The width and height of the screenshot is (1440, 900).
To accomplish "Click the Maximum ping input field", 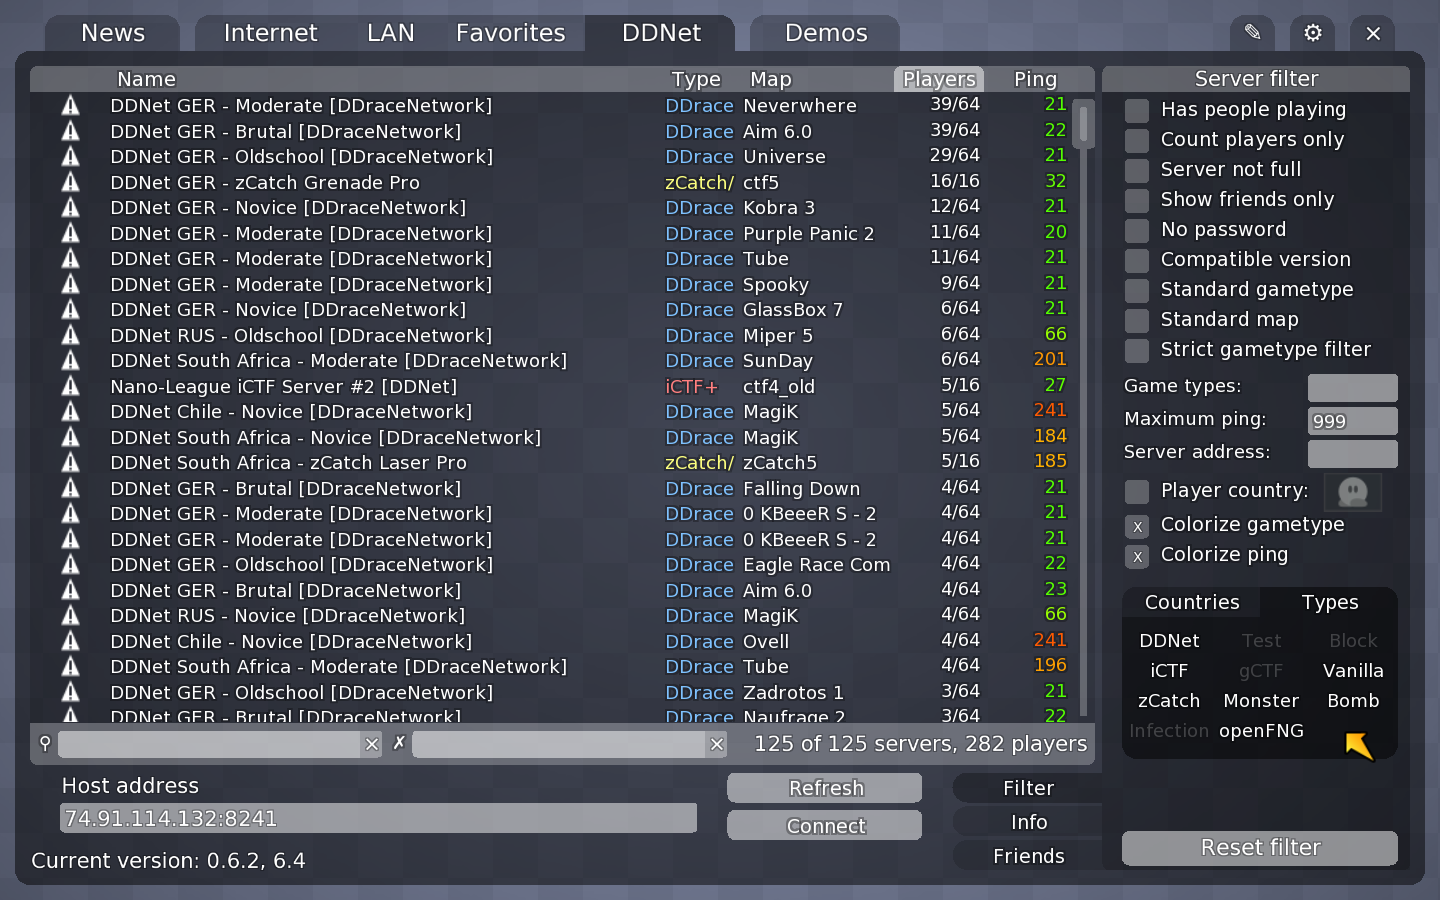I will (x=1352, y=420).
